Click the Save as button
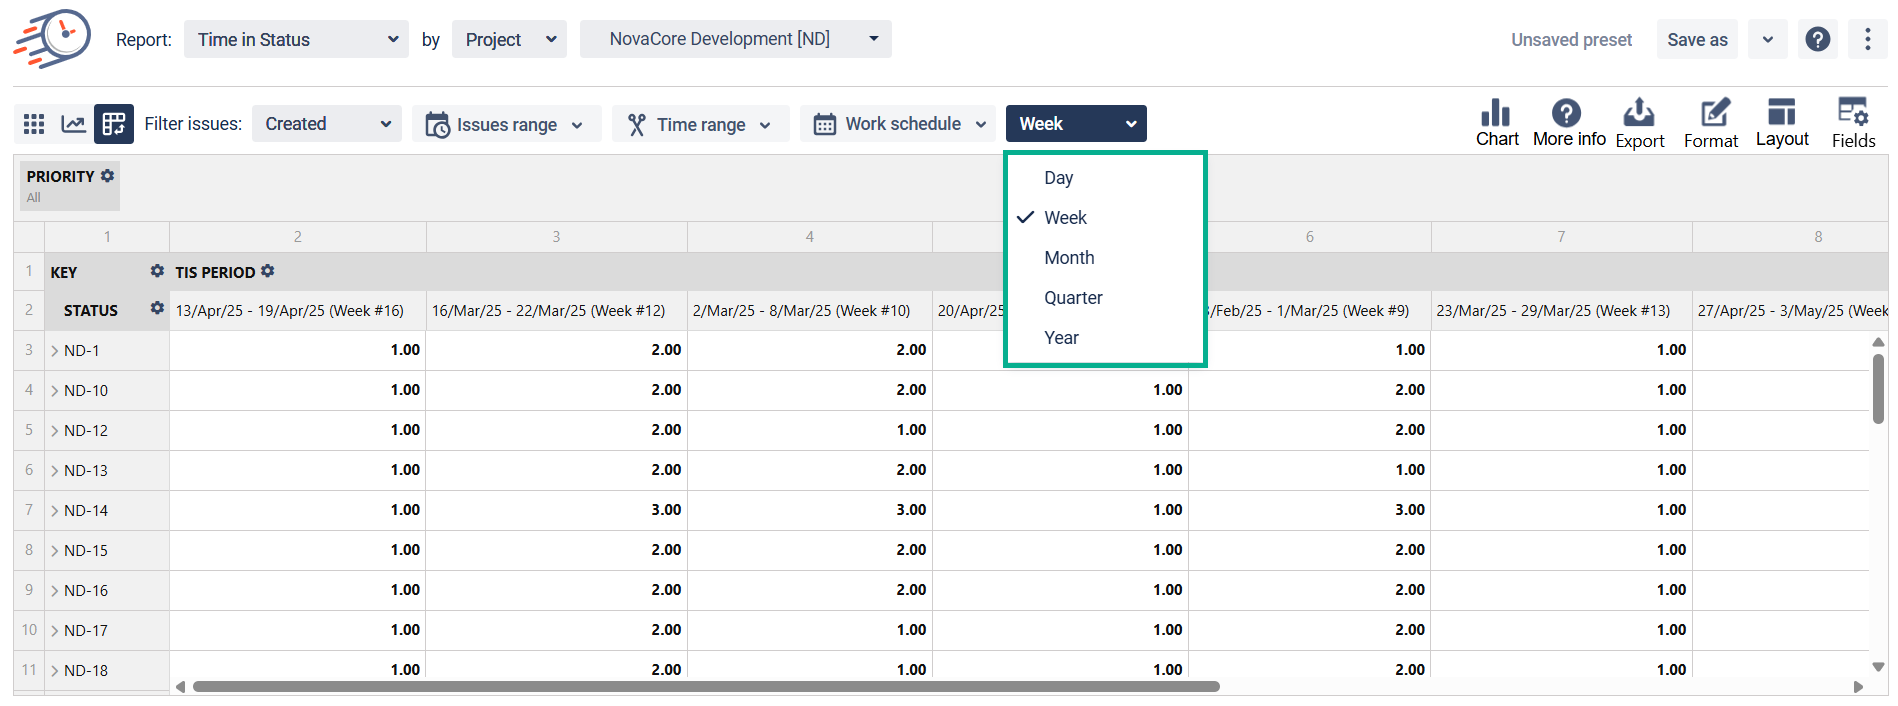 [1696, 40]
